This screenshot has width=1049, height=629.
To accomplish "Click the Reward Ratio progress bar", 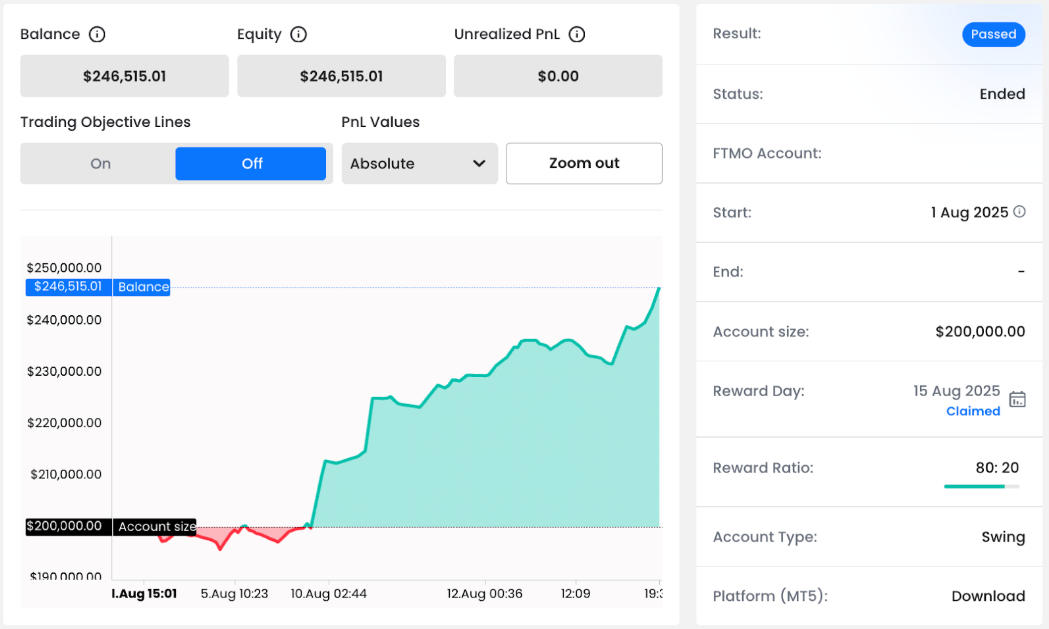I will [984, 484].
